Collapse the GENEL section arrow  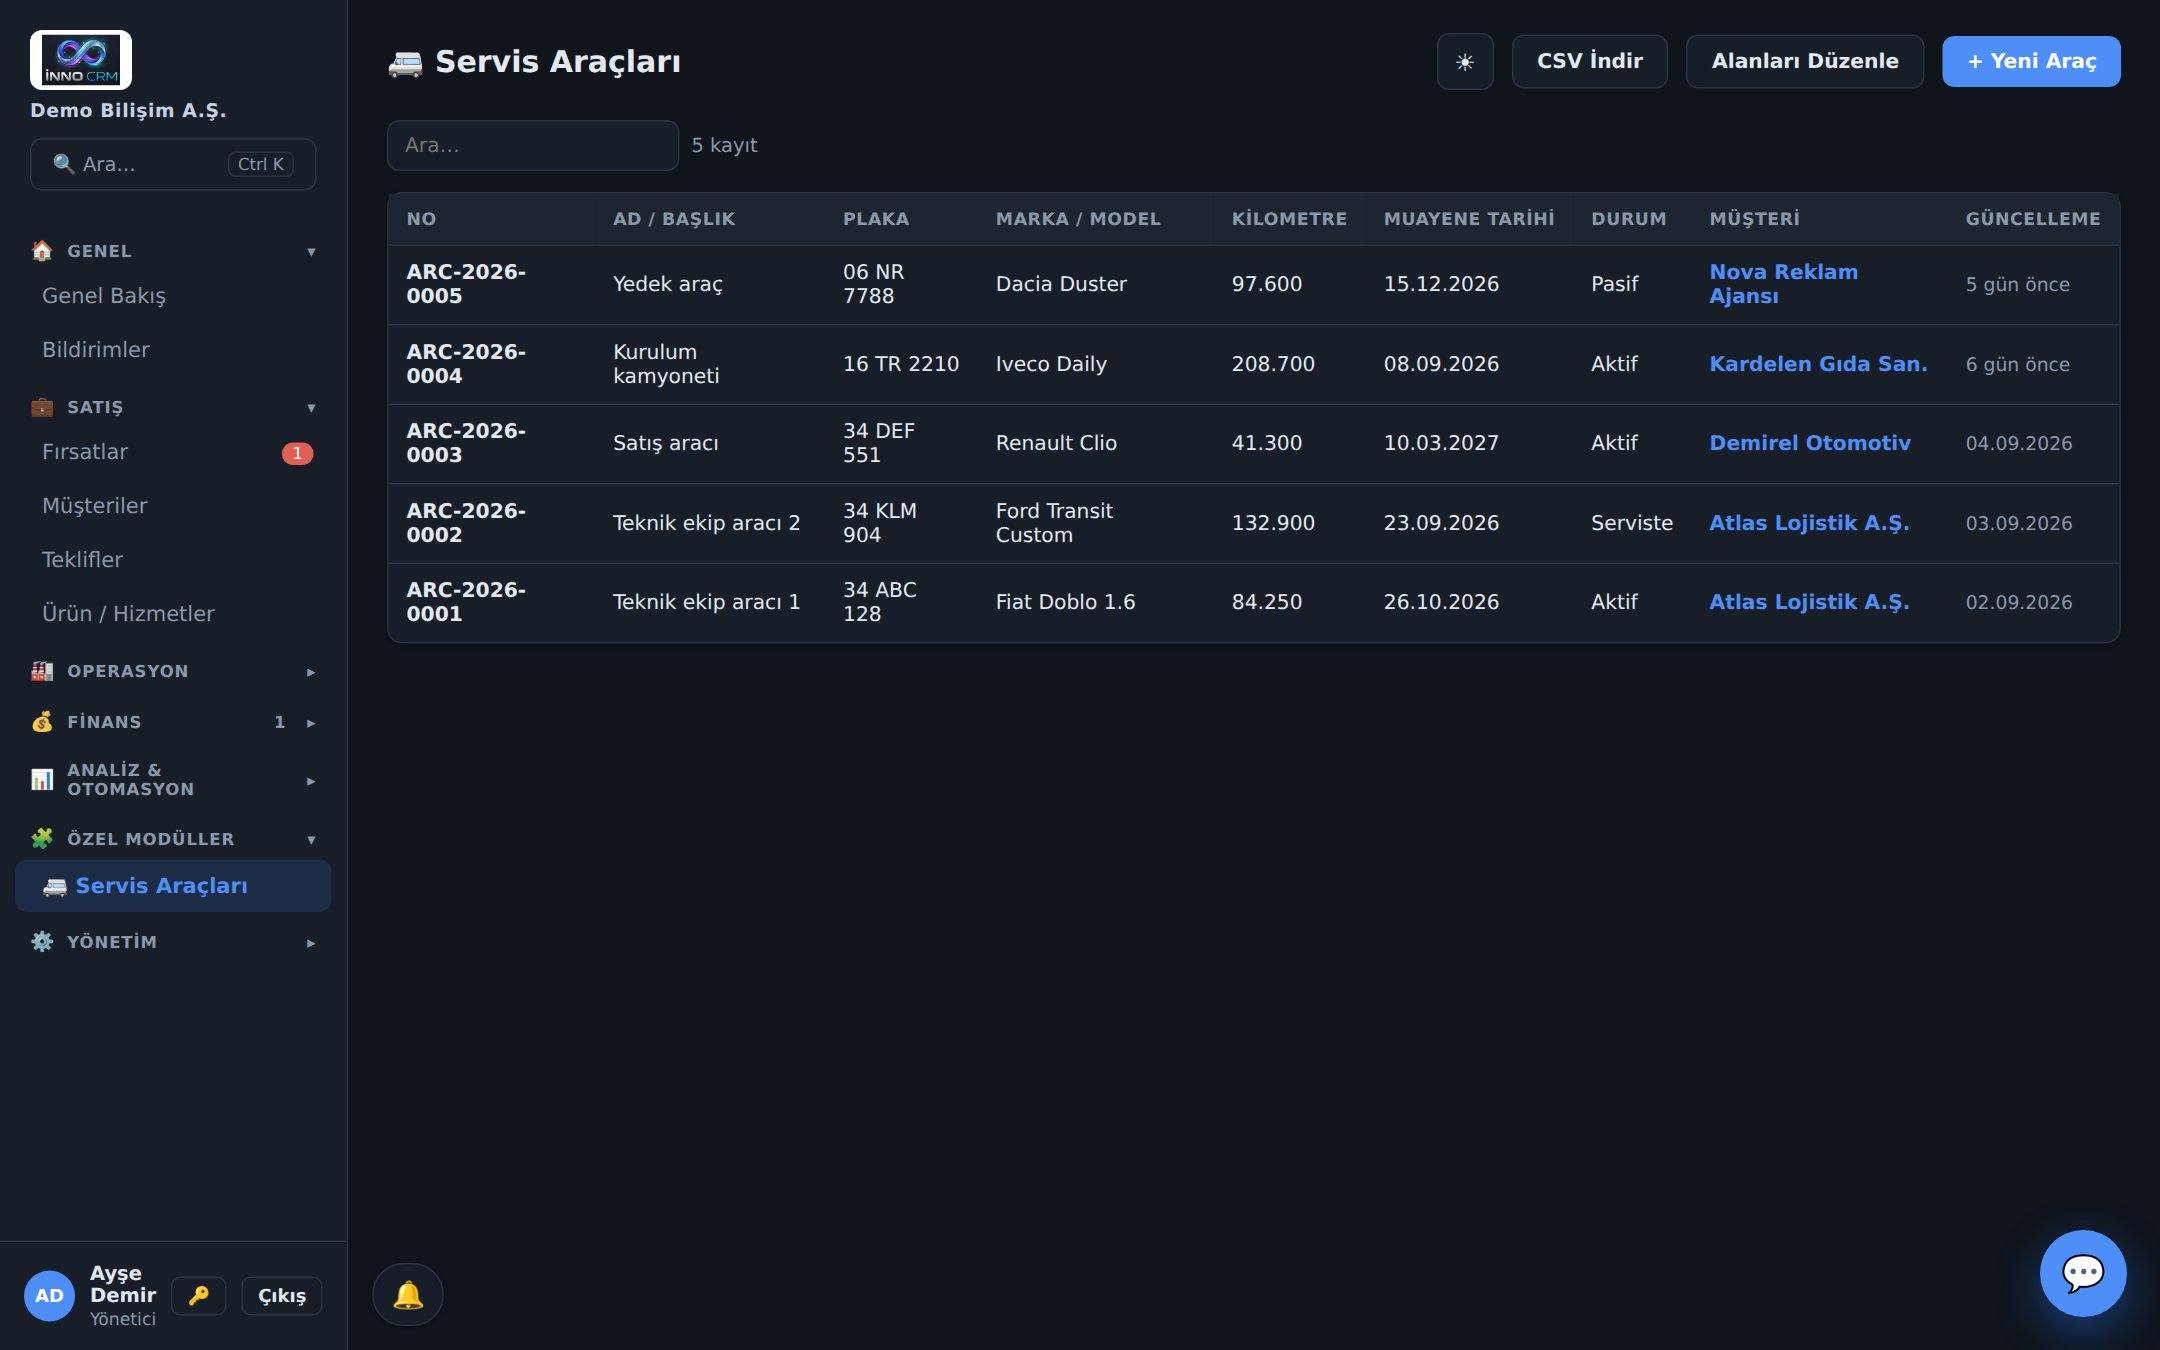tap(311, 252)
